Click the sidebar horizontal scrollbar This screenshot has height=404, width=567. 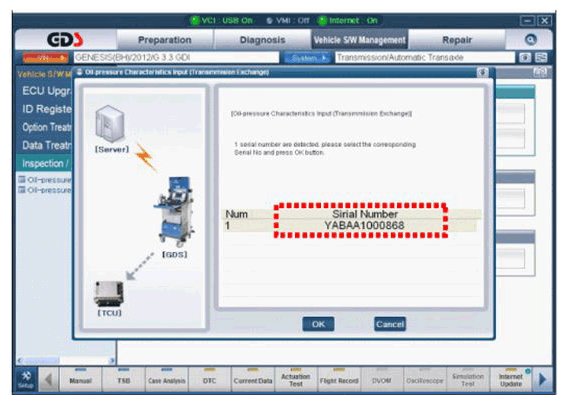[66, 360]
